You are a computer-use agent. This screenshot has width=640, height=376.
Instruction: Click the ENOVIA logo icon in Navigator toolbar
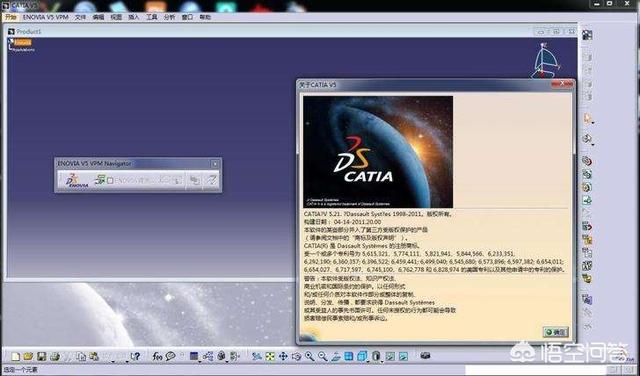[x=76, y=180]
